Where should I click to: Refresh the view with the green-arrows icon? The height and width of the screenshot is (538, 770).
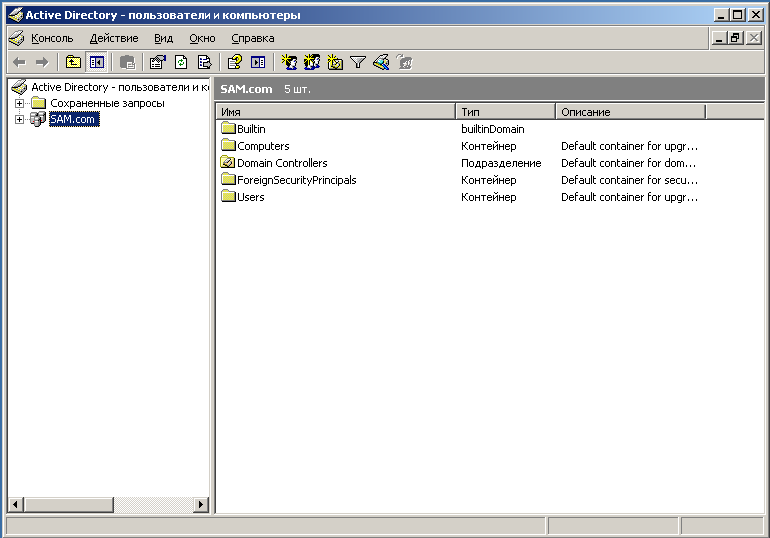(181, 62)
